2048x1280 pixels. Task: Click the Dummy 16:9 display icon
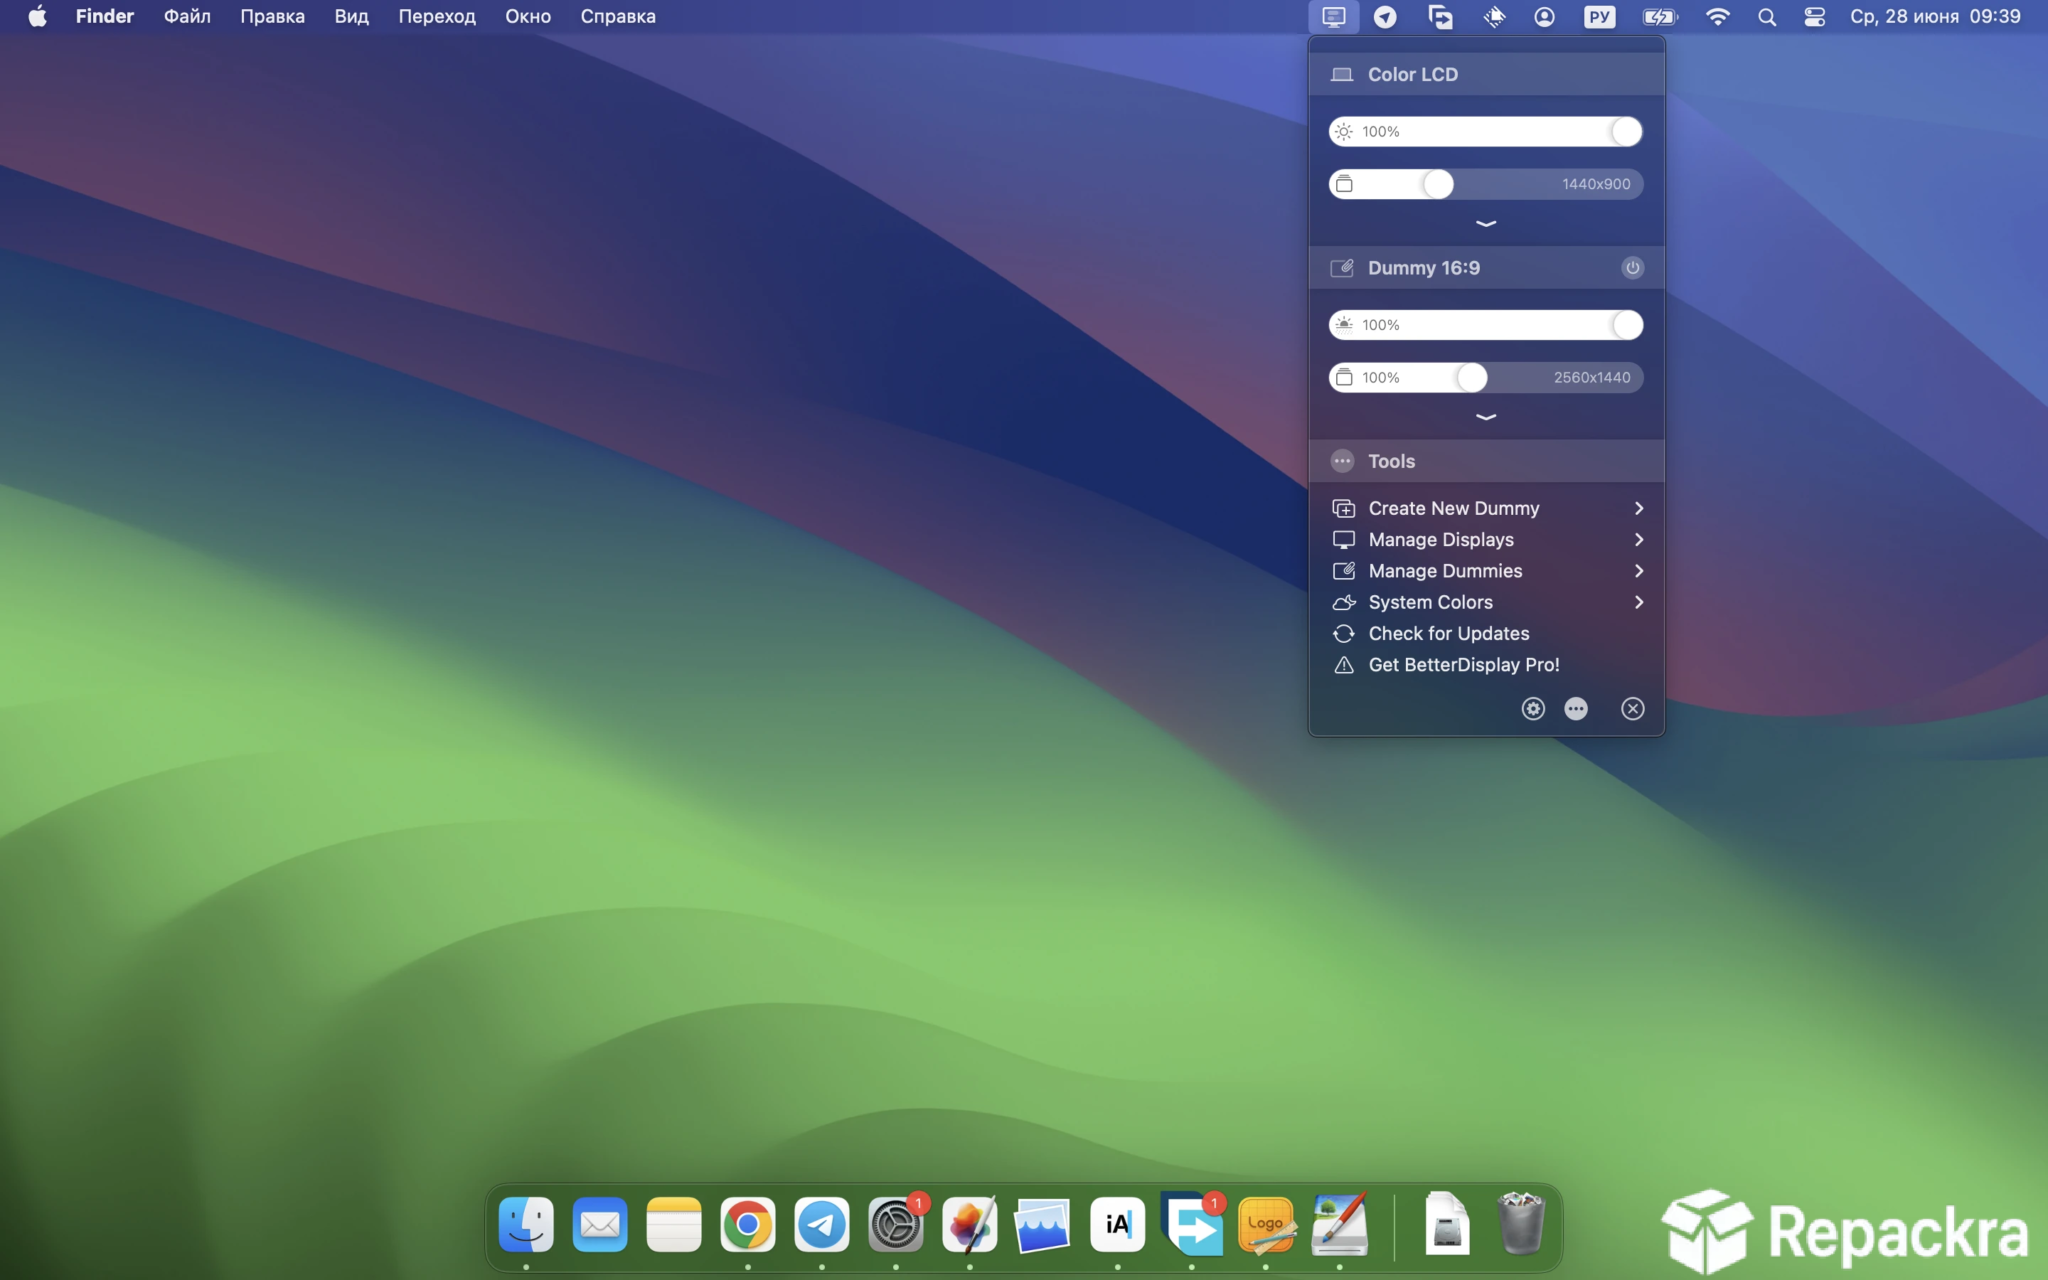click(x=1342, y=268)
